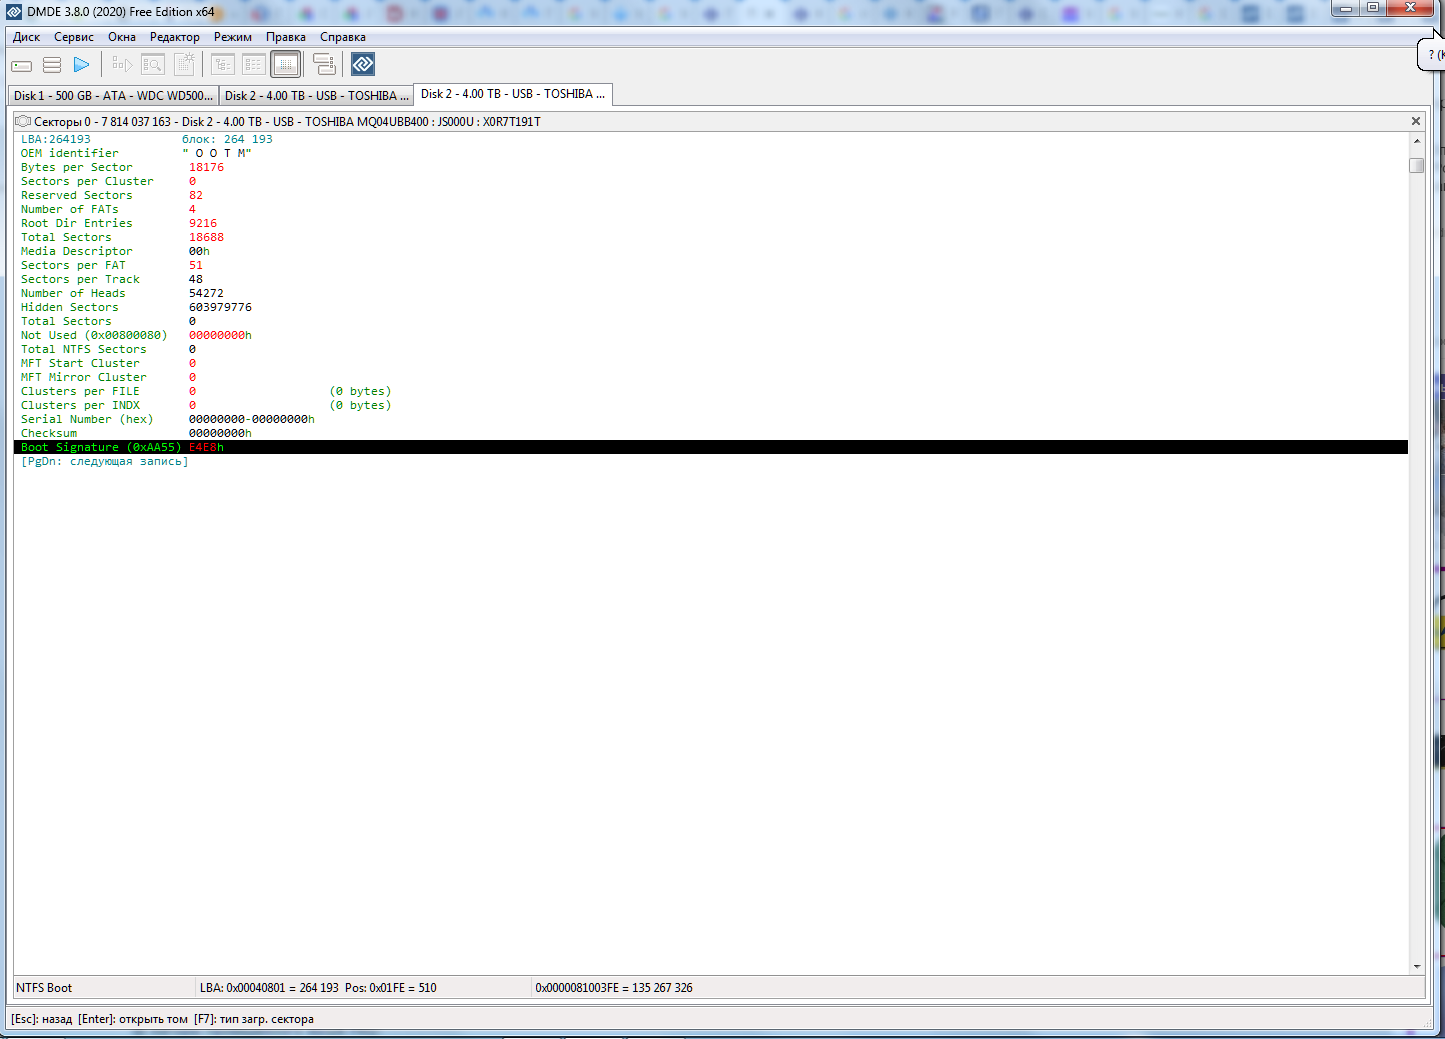Click the 'Number of FATs' label
The height and width of the screenshot is (1039, 1445).
click(70, 210)
